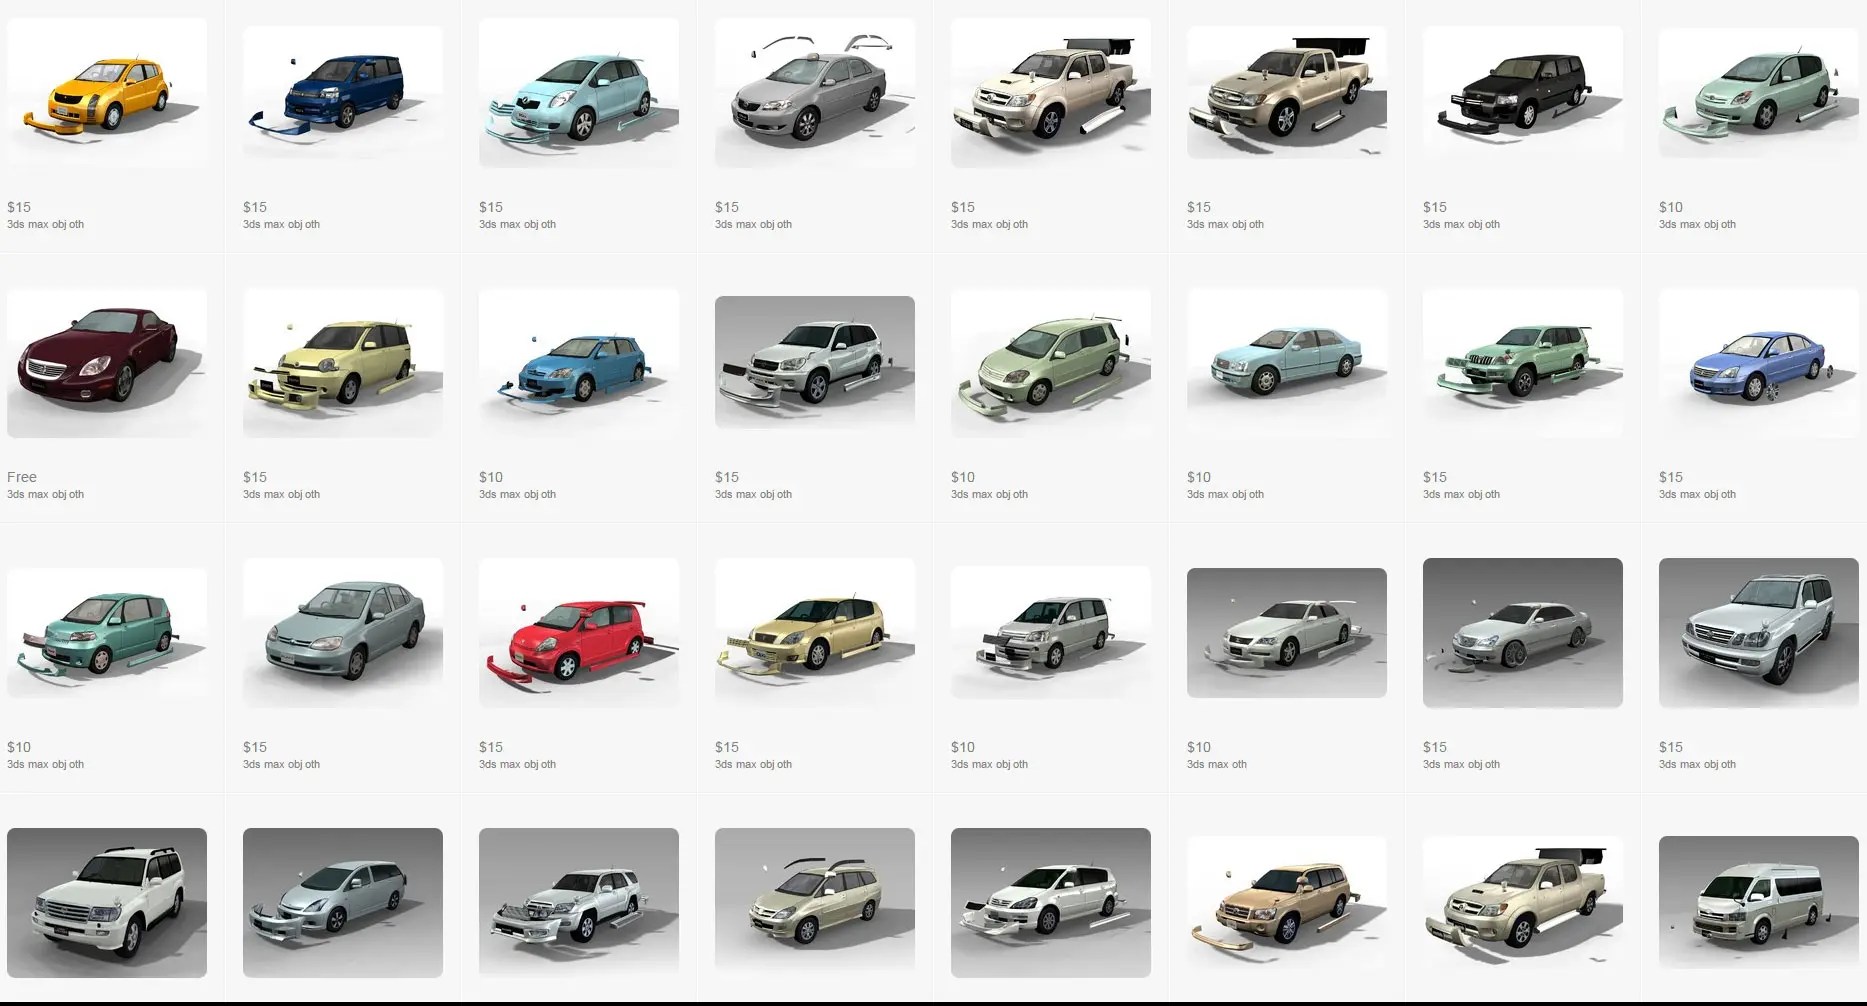Open the white Mark X sedan with gray background
Viewport: 1867px width, 1006px height.
(1286, 632)
